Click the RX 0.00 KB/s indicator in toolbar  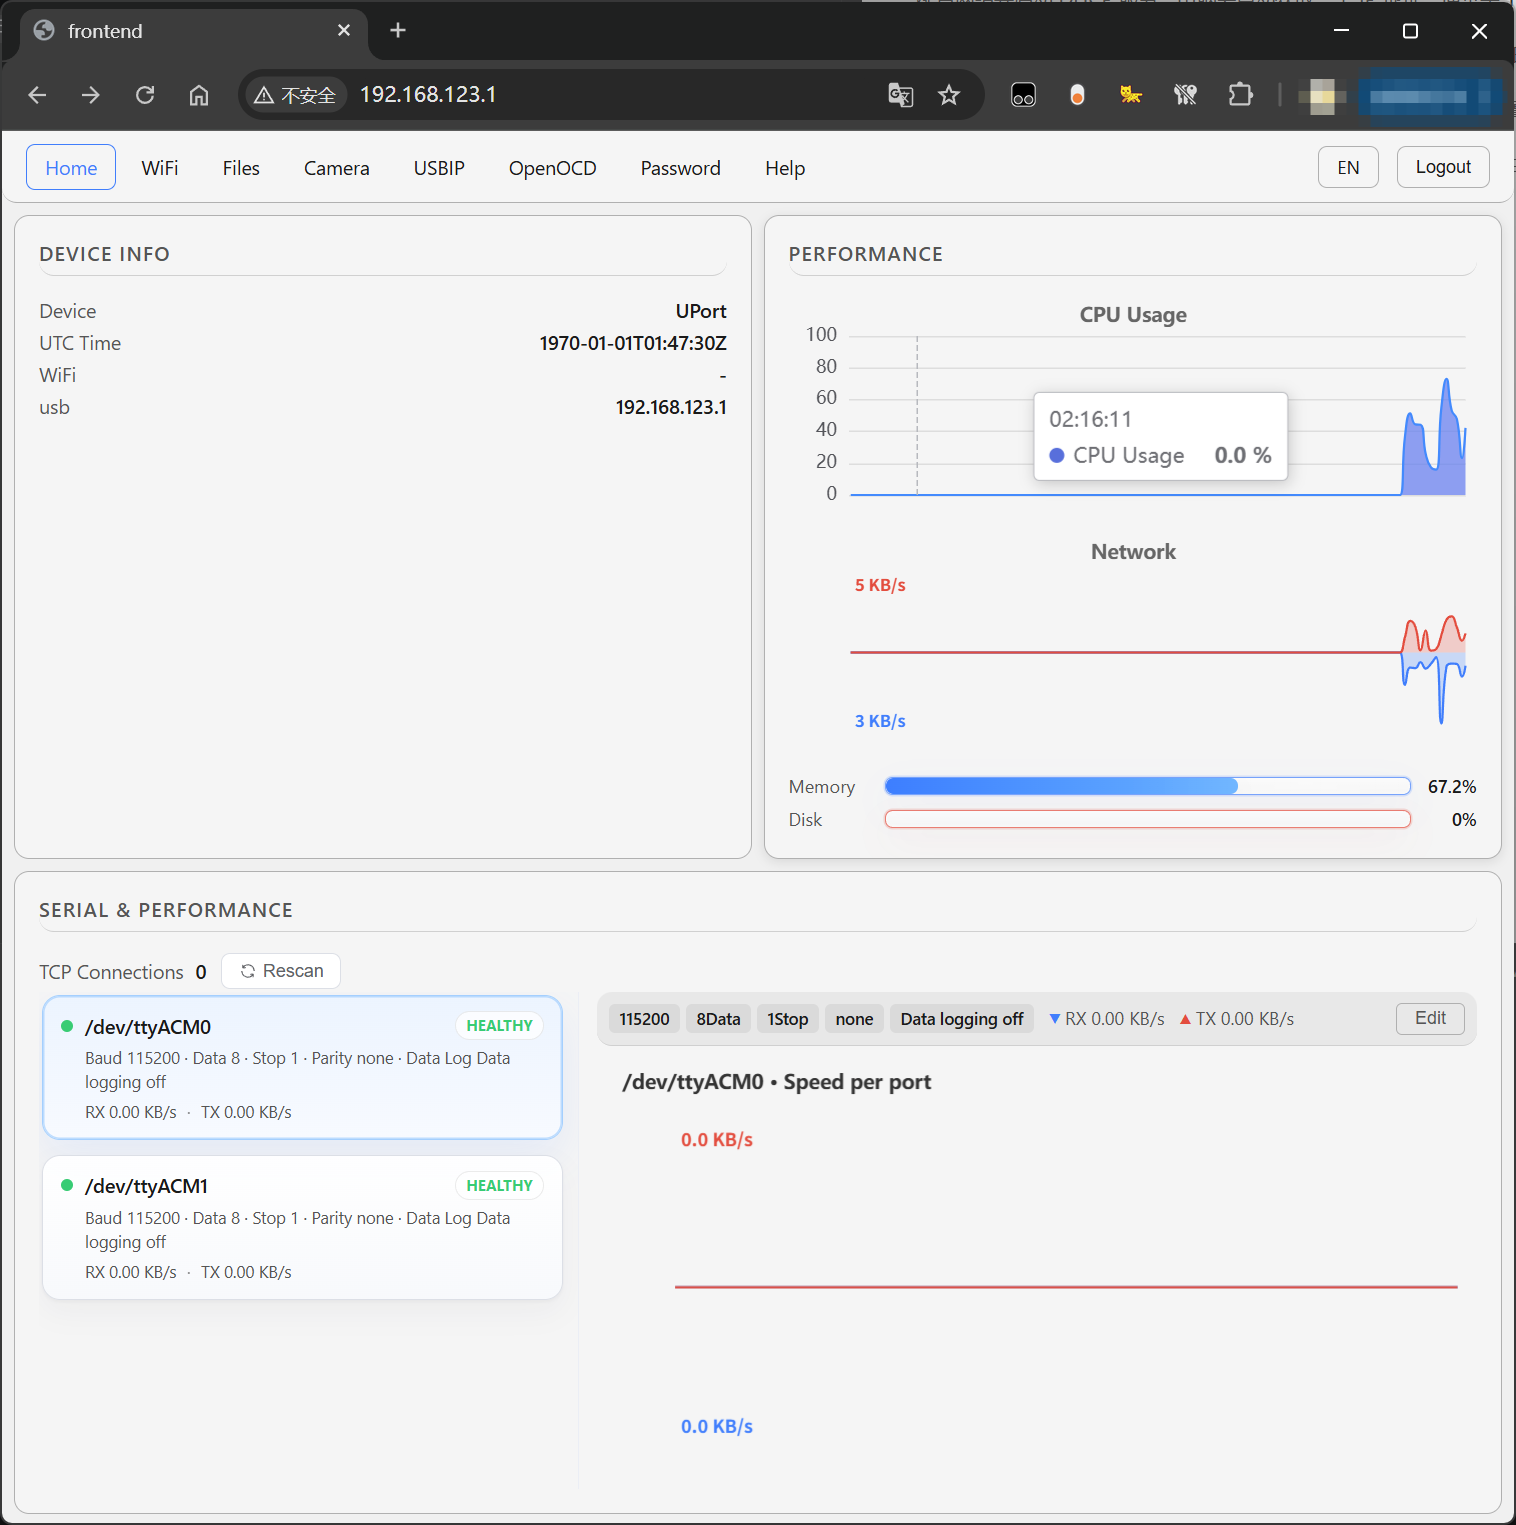pos(1107,1019)
